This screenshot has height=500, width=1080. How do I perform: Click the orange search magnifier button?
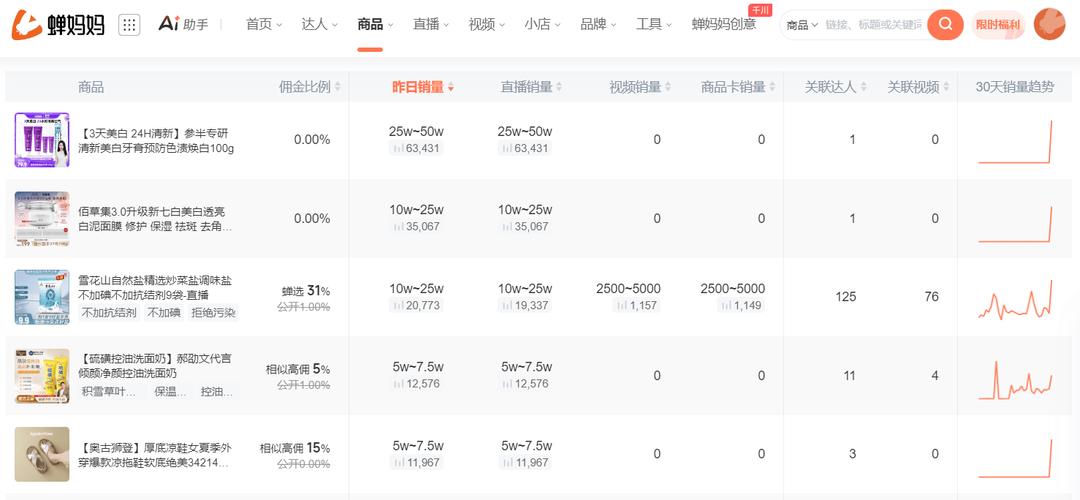pos(945,24)
